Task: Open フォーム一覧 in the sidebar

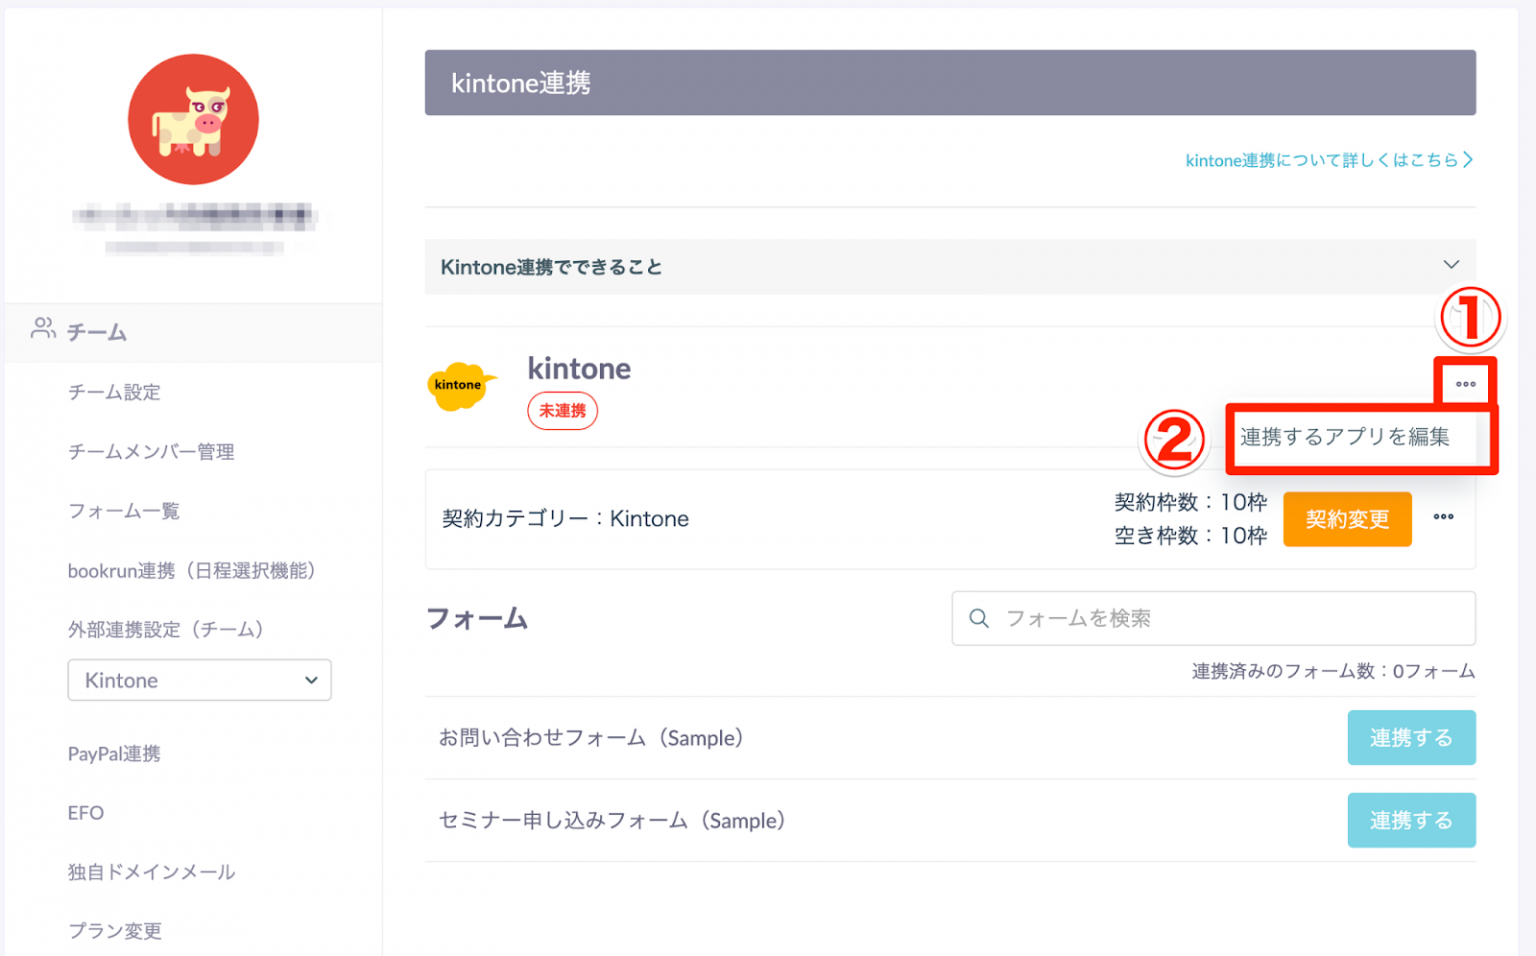Action: tap(123, 510)
